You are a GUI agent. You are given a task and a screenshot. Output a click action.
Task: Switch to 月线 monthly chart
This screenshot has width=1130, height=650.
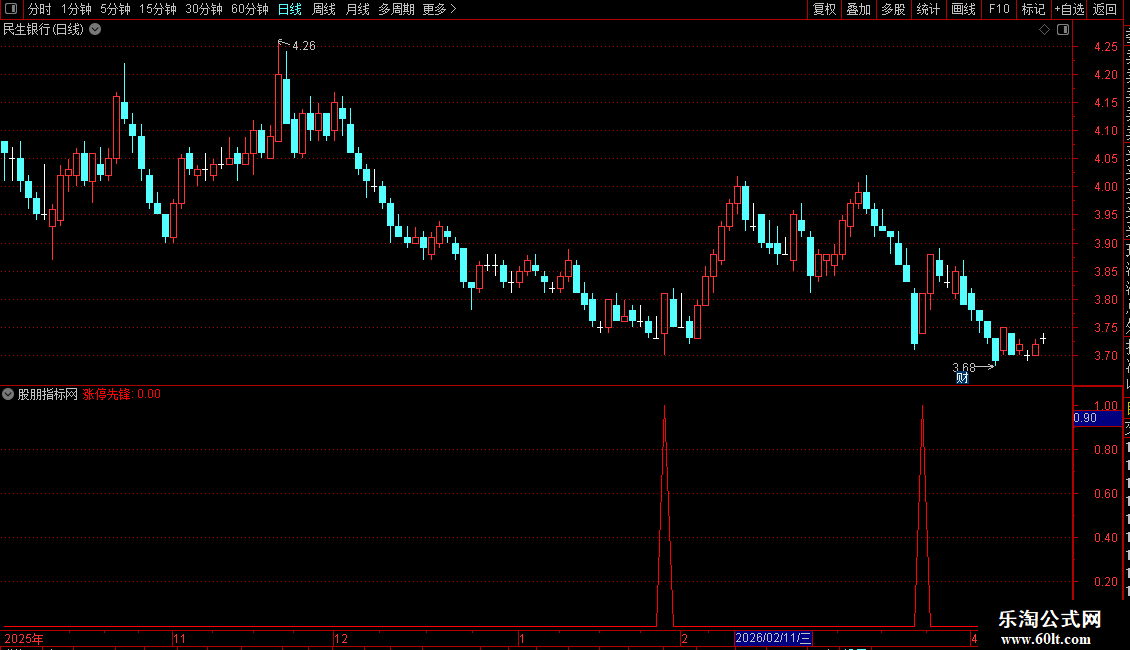(x=357, y=9)
